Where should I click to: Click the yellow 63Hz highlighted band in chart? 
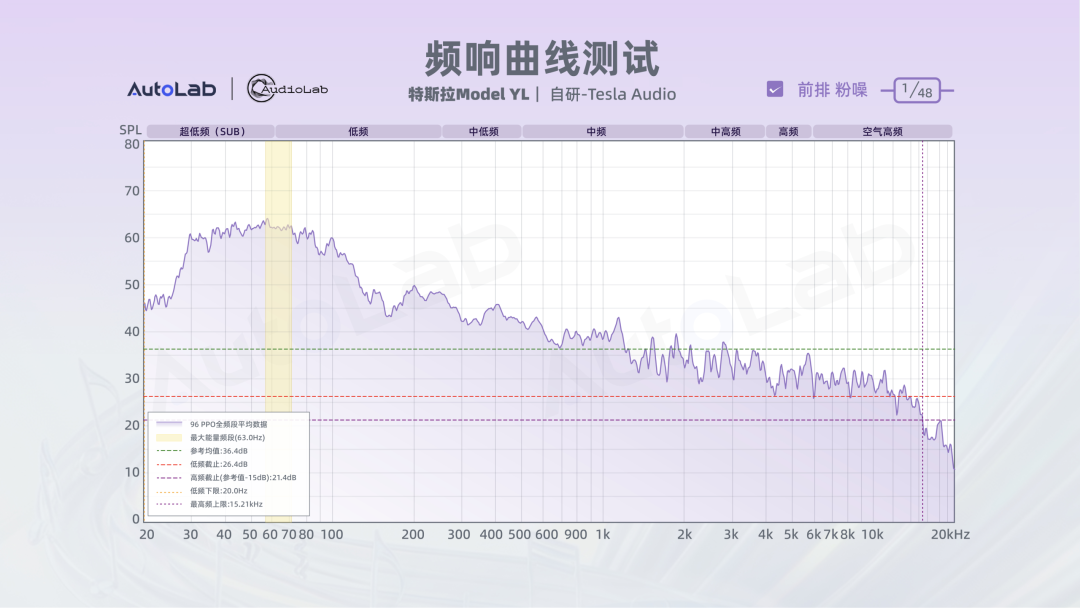(x=278, y=300)
